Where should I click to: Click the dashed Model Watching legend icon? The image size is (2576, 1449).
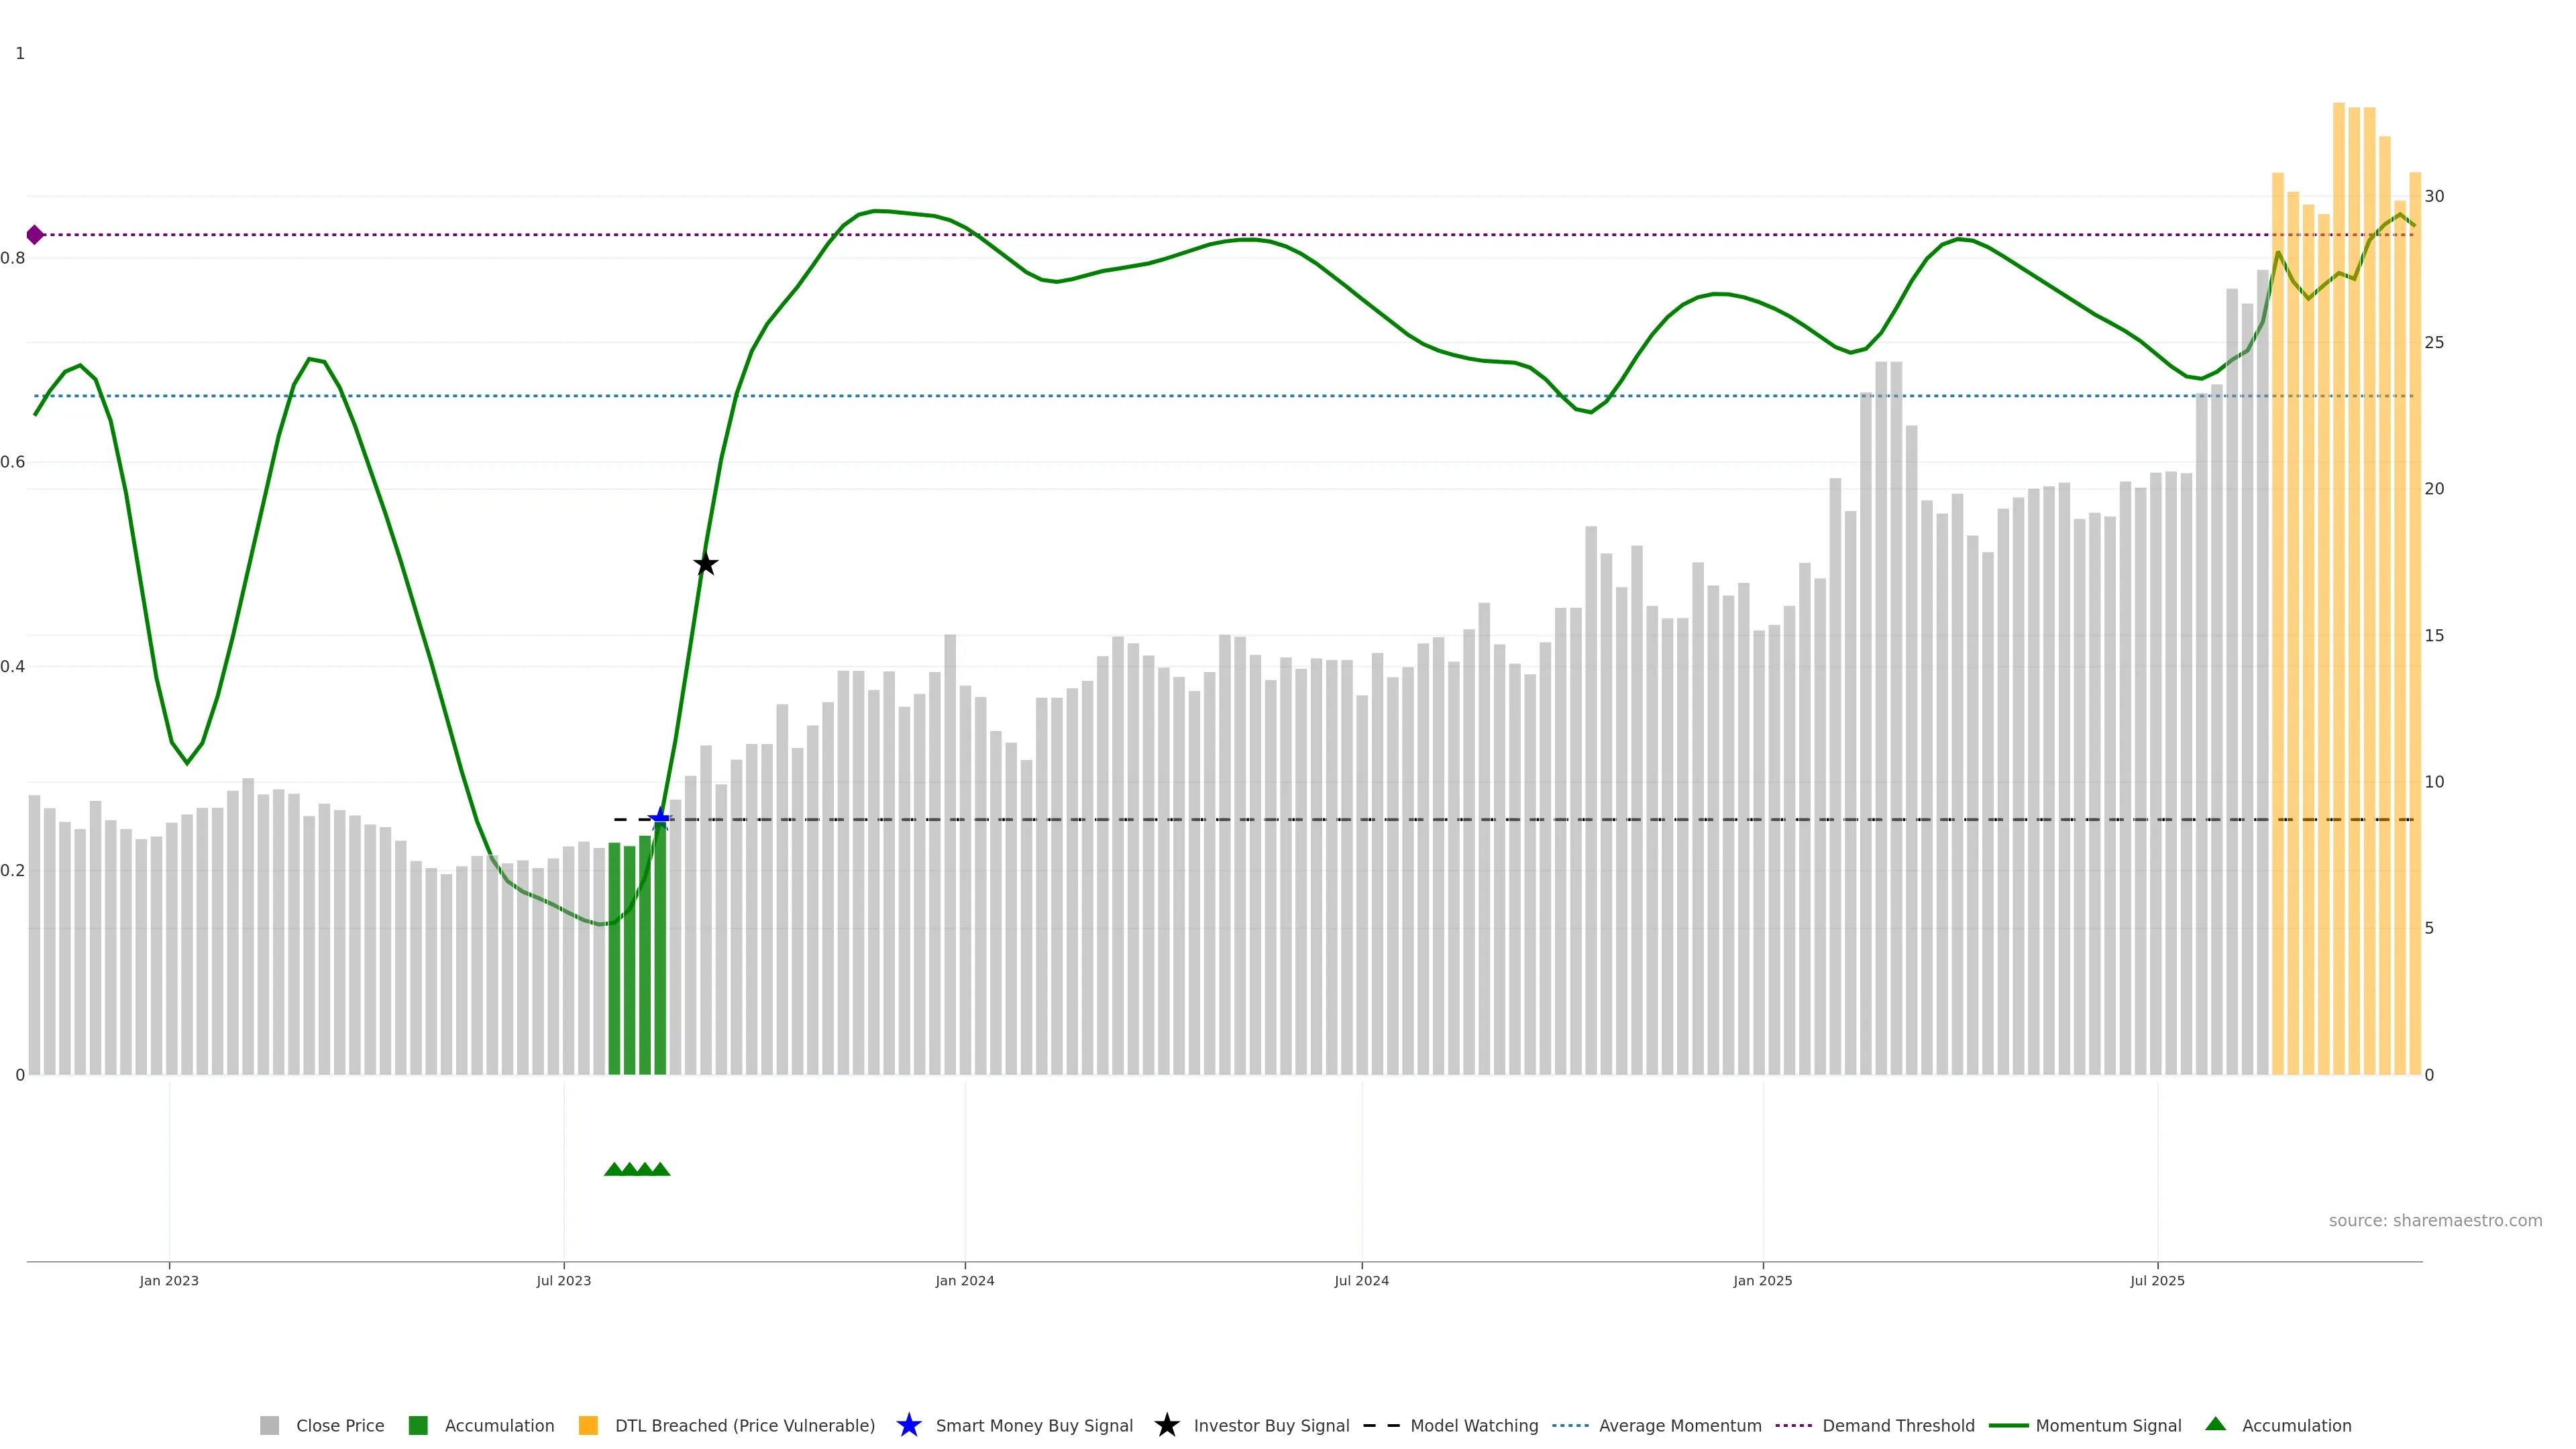pyautogui.click(x=1381, y=1426)
